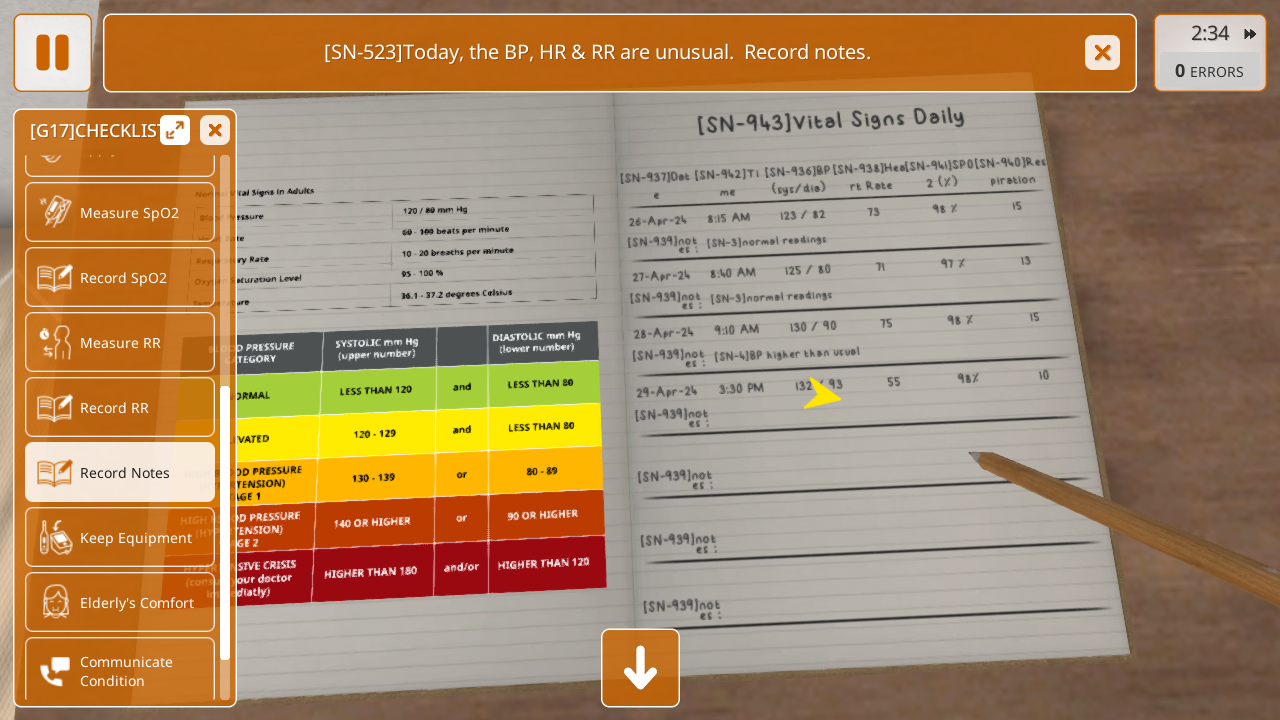Click the Record SpO2 notebook icon
The height and width of the screenshot is (720, 1280).
point(54,278)
